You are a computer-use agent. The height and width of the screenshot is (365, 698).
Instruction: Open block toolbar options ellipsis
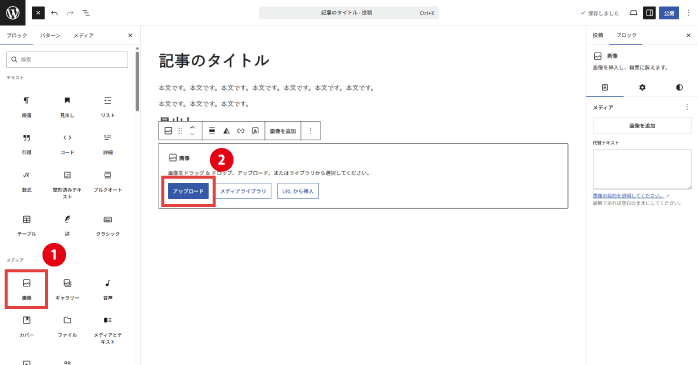(310, 131)
